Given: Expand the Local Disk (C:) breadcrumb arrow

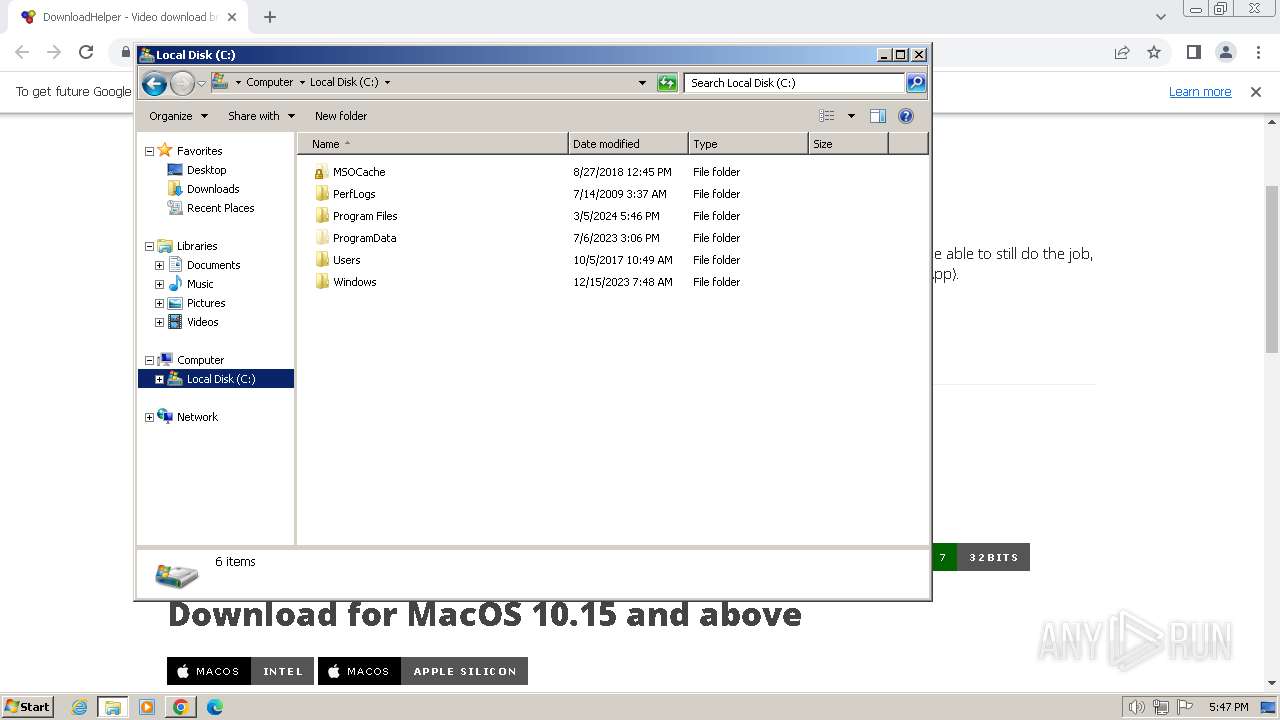Looking at the screenshot, I should click(387, 83).
